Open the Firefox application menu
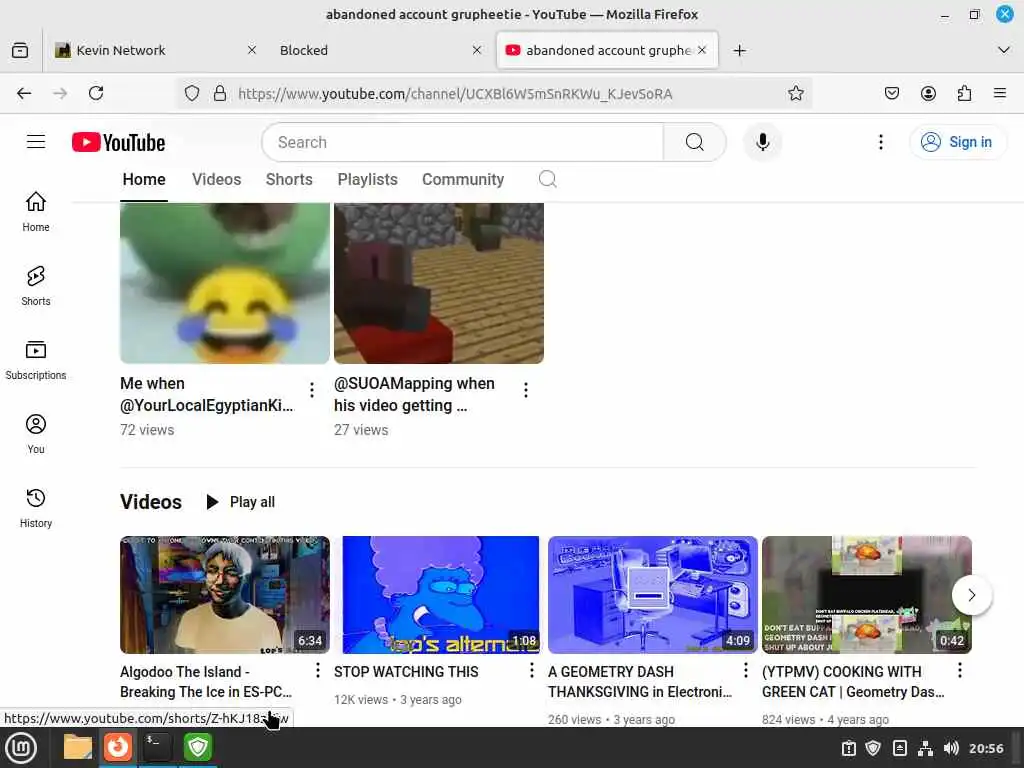The height and width of the screenshot is (768, 1024). tap(1000, 93)
